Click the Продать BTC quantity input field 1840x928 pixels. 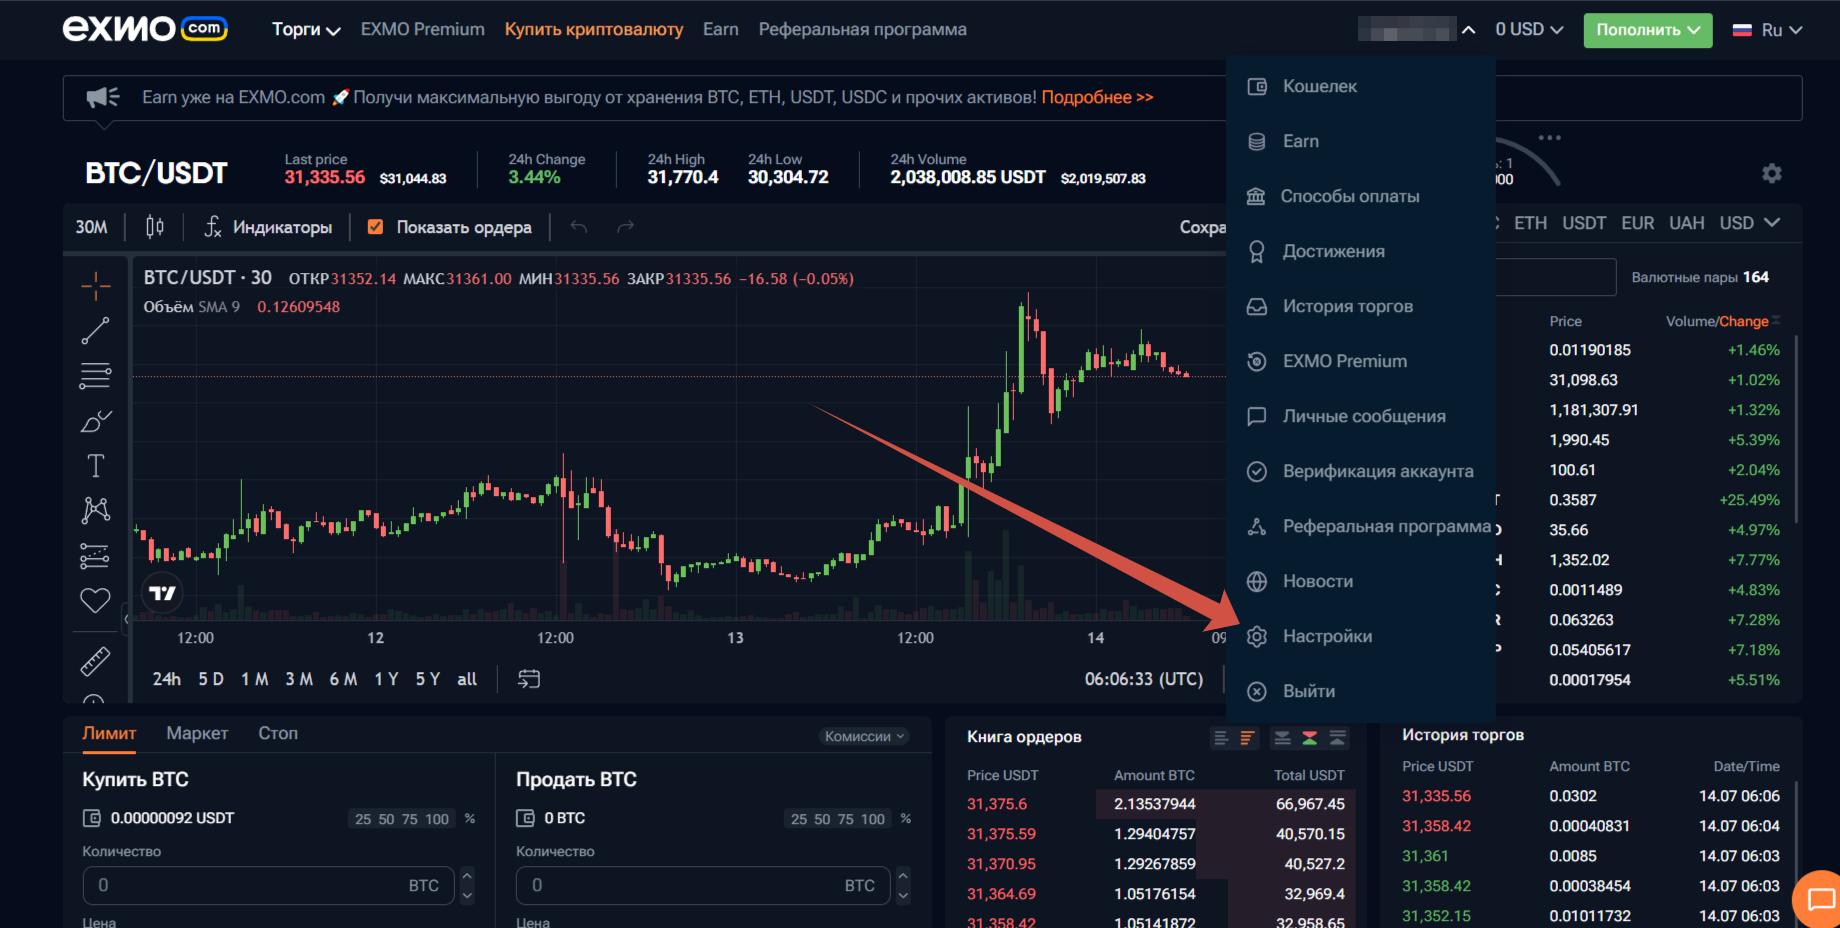click(x=703, y=885)
